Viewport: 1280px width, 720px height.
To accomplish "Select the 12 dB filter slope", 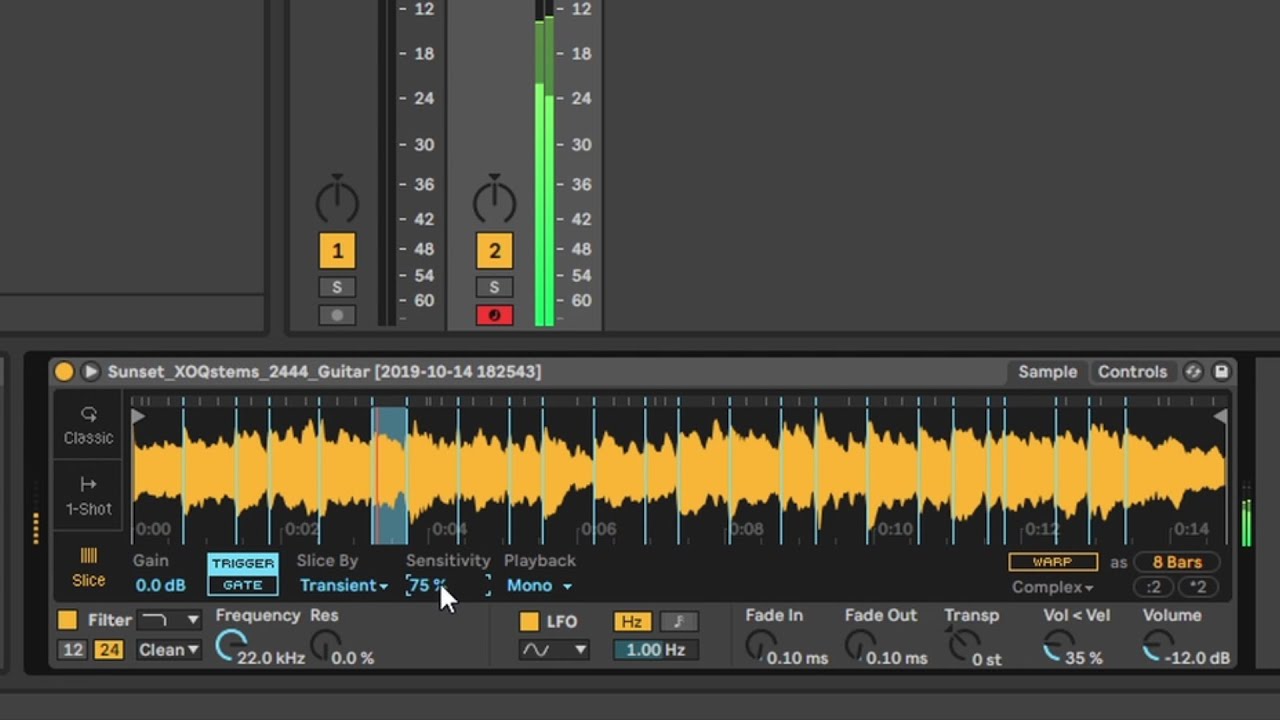I will coord(73,650).
